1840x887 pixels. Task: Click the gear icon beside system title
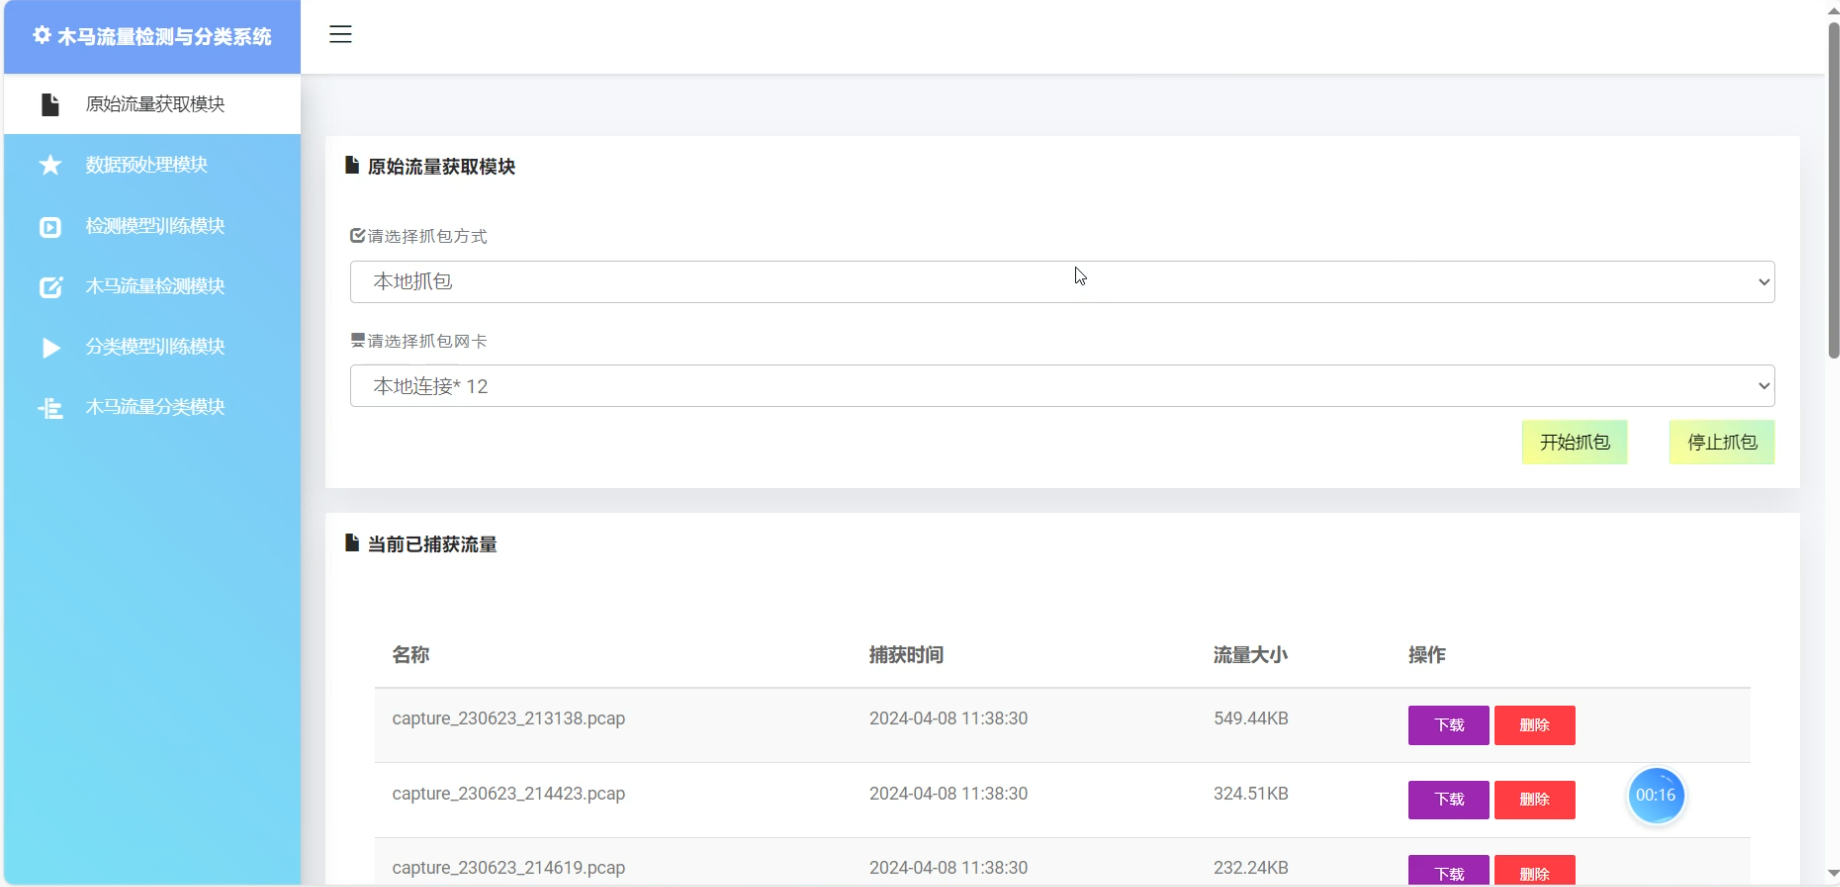[42, 35]
